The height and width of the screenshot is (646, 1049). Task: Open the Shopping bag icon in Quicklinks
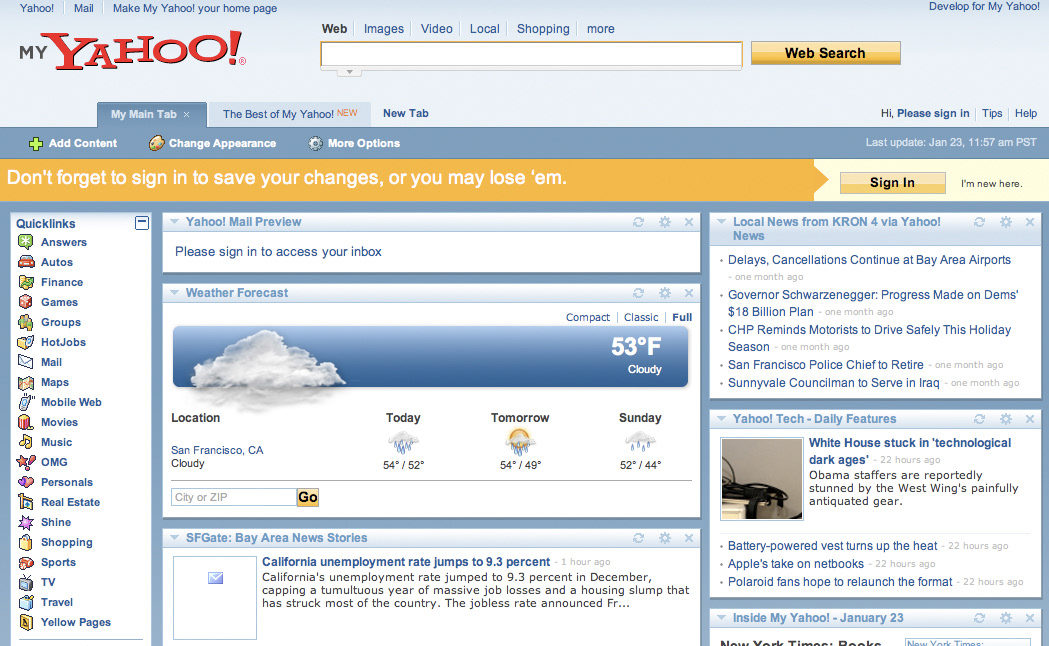25,542
